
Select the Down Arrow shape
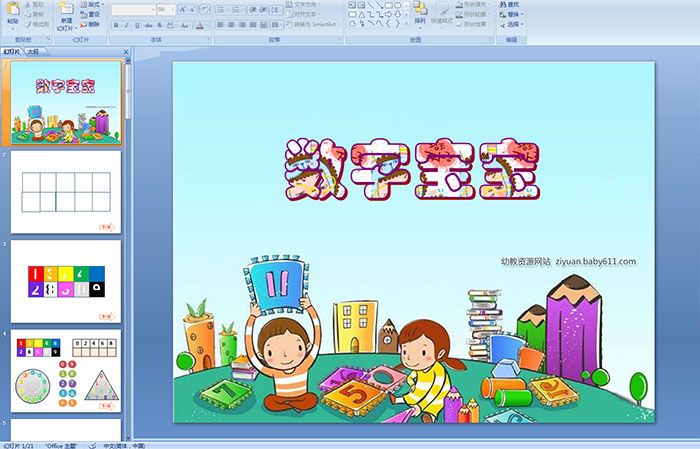[x=397, y=15]
